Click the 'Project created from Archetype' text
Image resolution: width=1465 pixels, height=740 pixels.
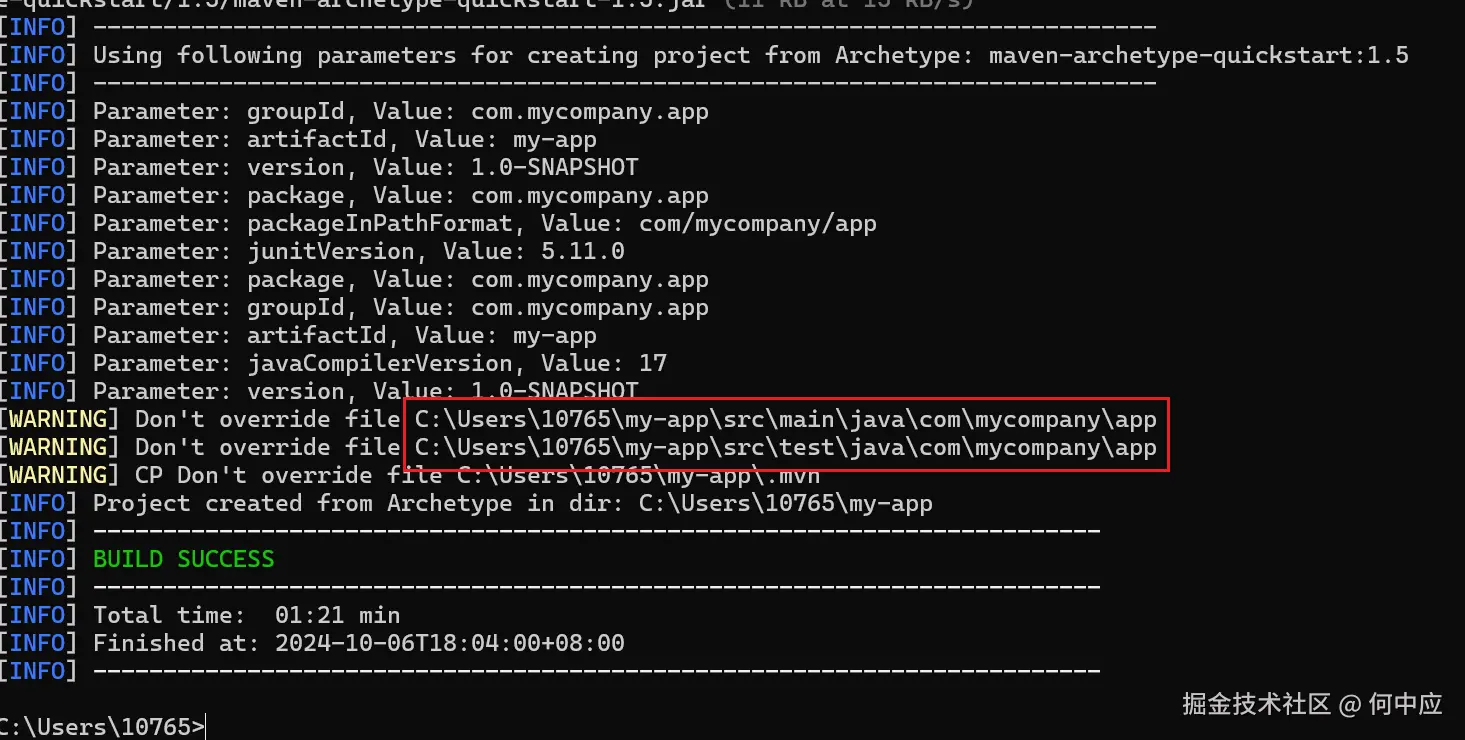click(302, 503)
